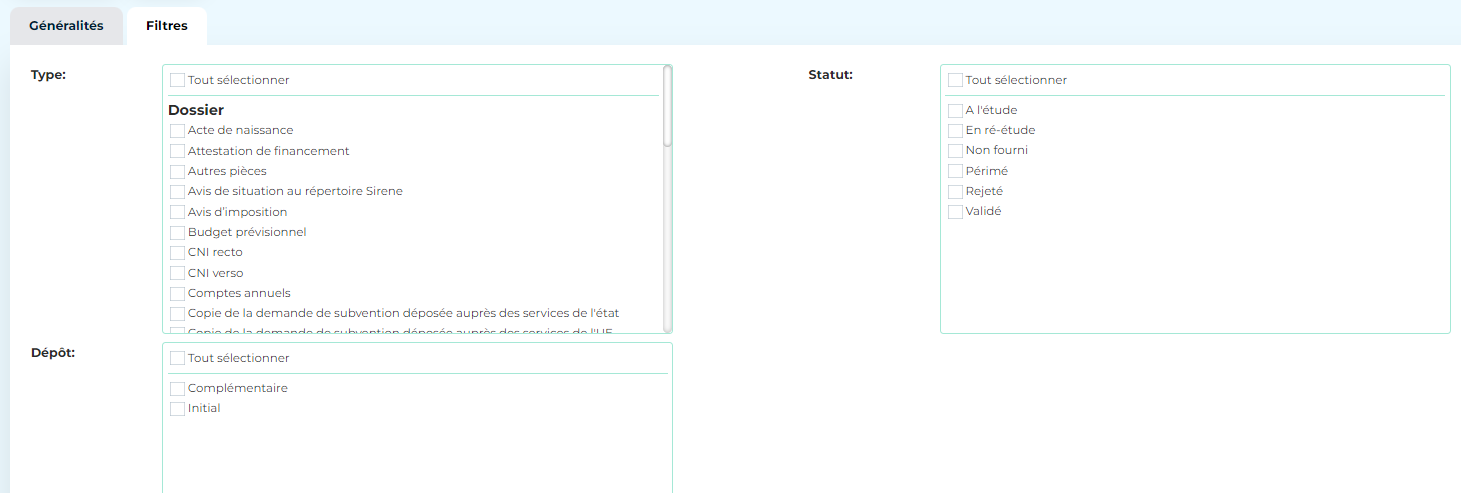The width and height of the screenshot is (1461, 493).
Task: Select the Rejeté status checkbox
Action: 956,192
